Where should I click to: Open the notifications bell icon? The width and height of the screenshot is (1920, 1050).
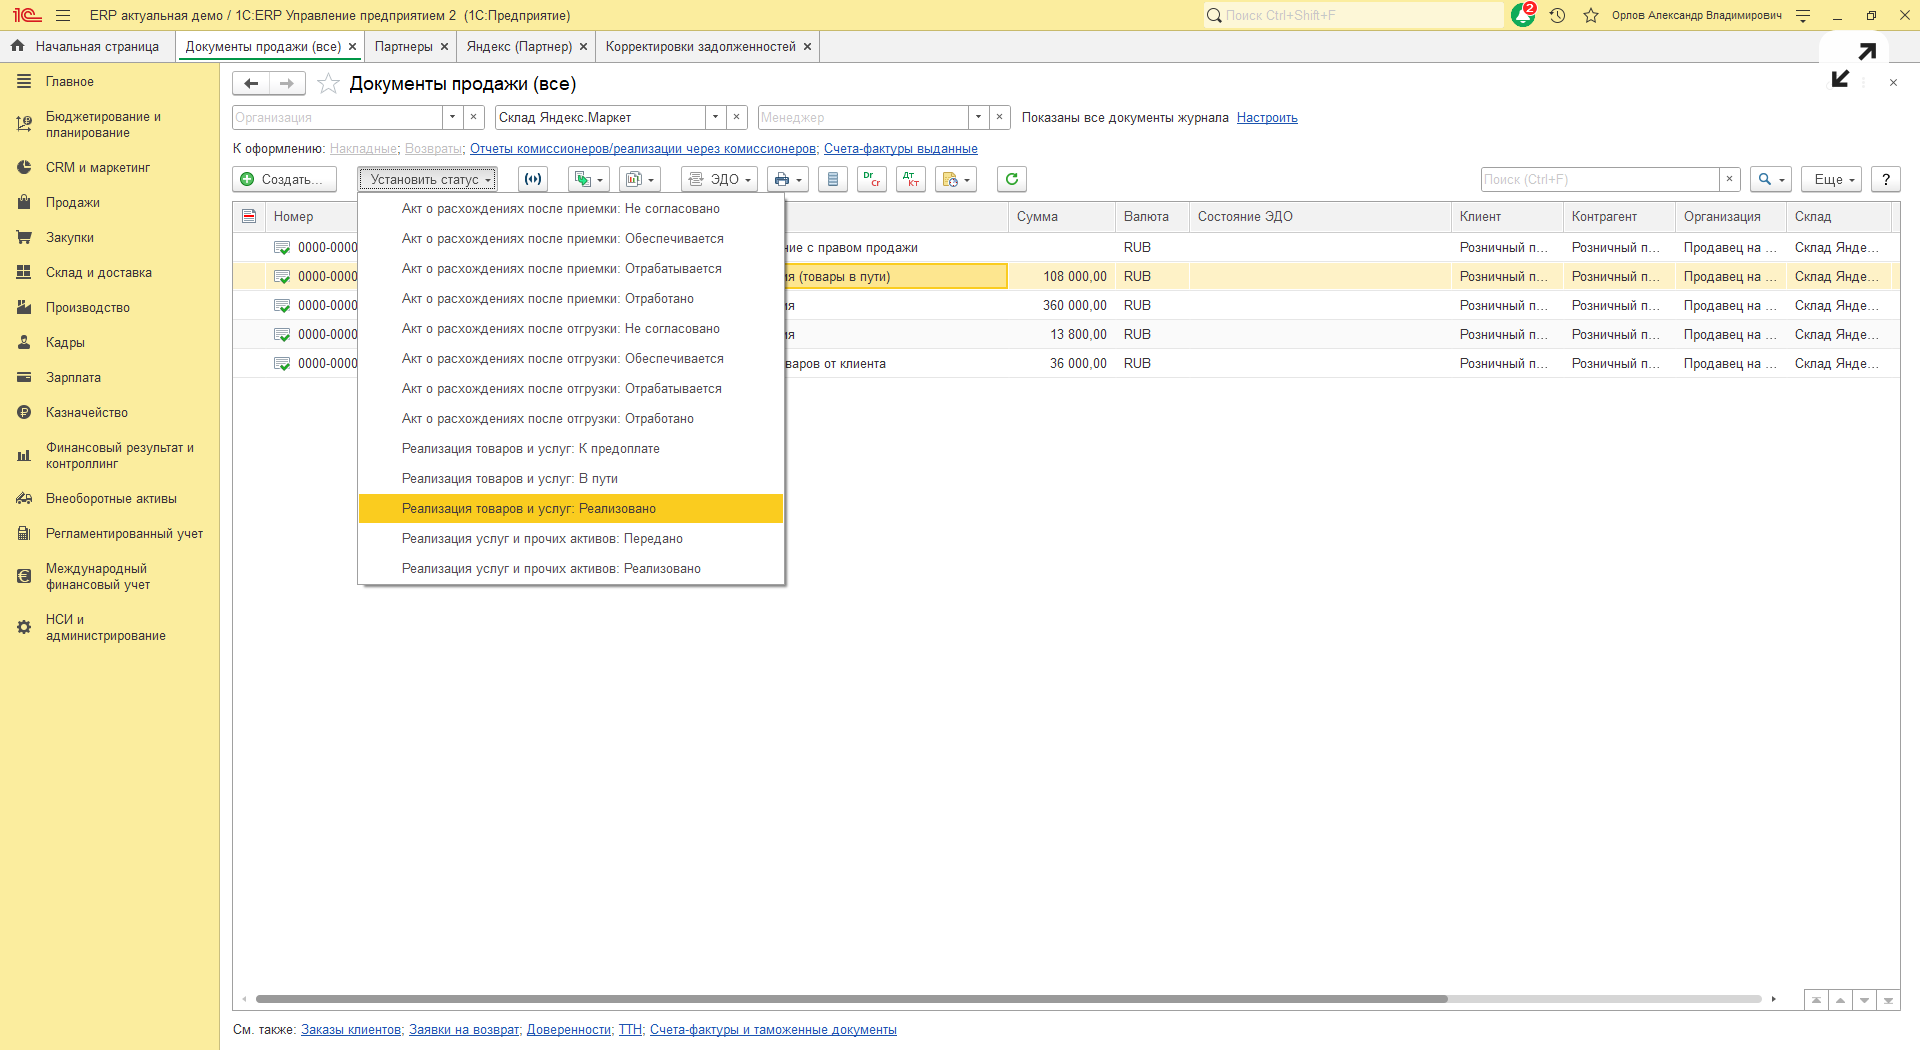click(x=1522, y=15)
